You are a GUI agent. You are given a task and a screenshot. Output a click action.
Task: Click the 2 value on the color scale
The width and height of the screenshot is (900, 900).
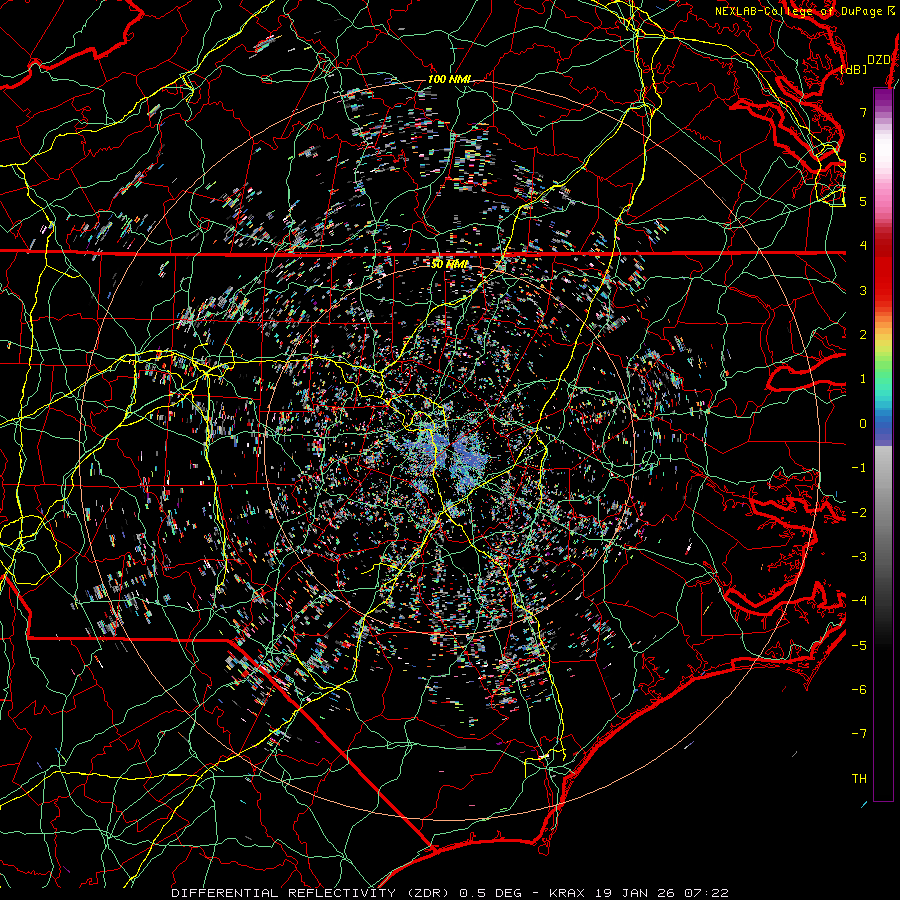tap(863, 335)
